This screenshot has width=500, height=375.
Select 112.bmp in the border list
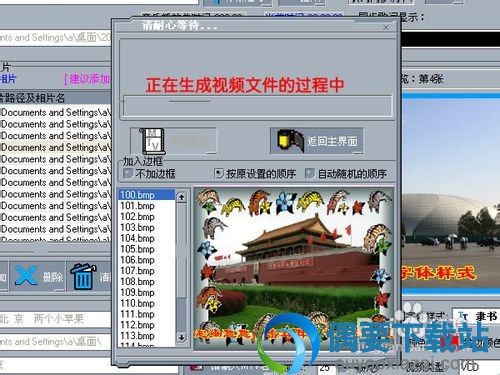(147, 325)
